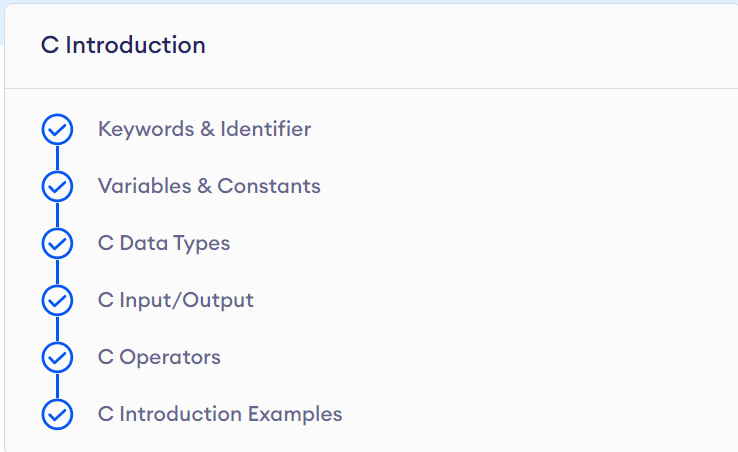Click progress connector between Variables and Data Types
The width and height of the screenshot is (738, 452).
pyautogui.click(x=57, y=215)
